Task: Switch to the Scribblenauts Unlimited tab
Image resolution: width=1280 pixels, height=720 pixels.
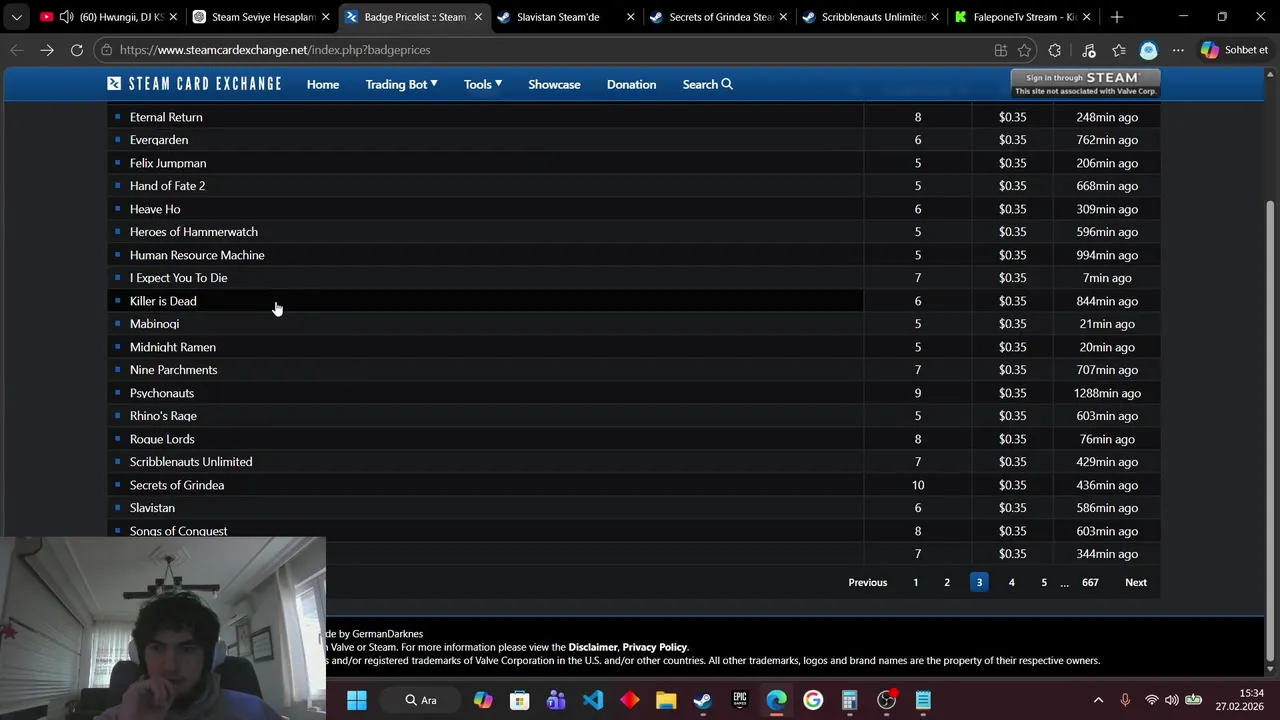Action: coord(871,17)
